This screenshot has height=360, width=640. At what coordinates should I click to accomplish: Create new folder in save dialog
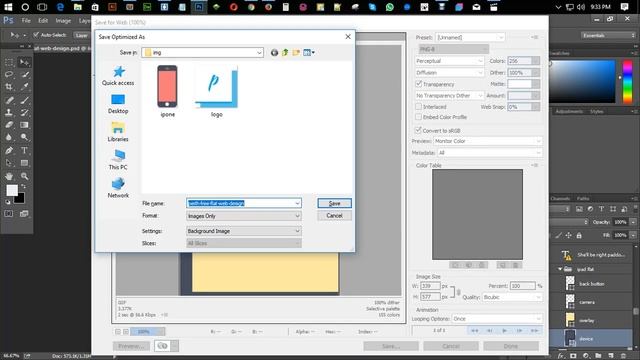pos(296,52)
